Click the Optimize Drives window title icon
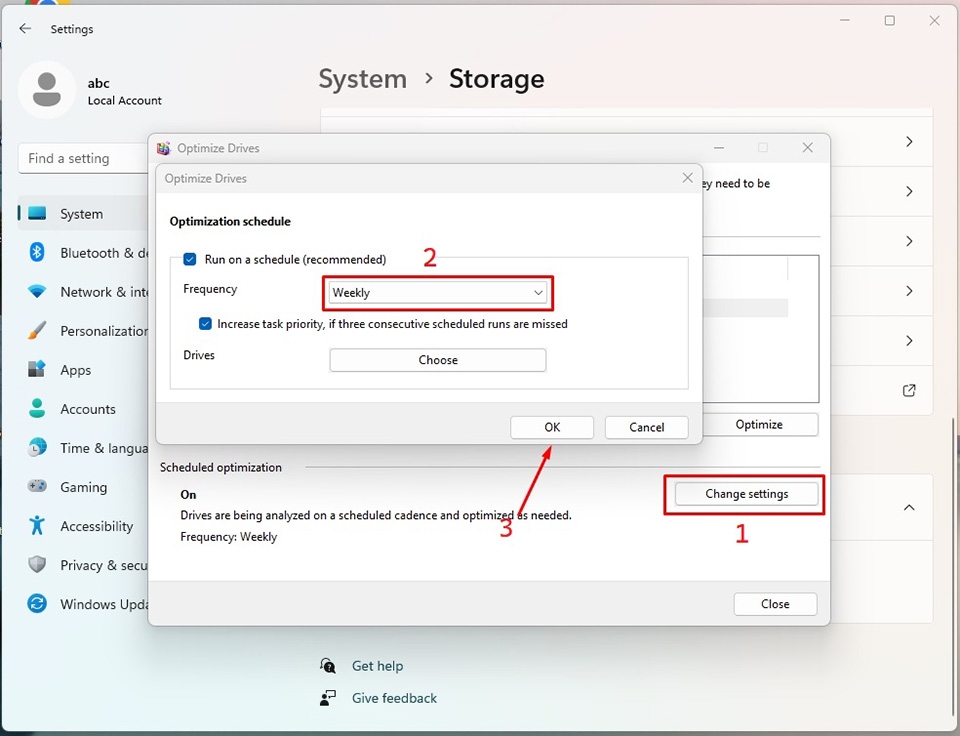Viewport: 960px width, 736px height. [x=163, y=148]
